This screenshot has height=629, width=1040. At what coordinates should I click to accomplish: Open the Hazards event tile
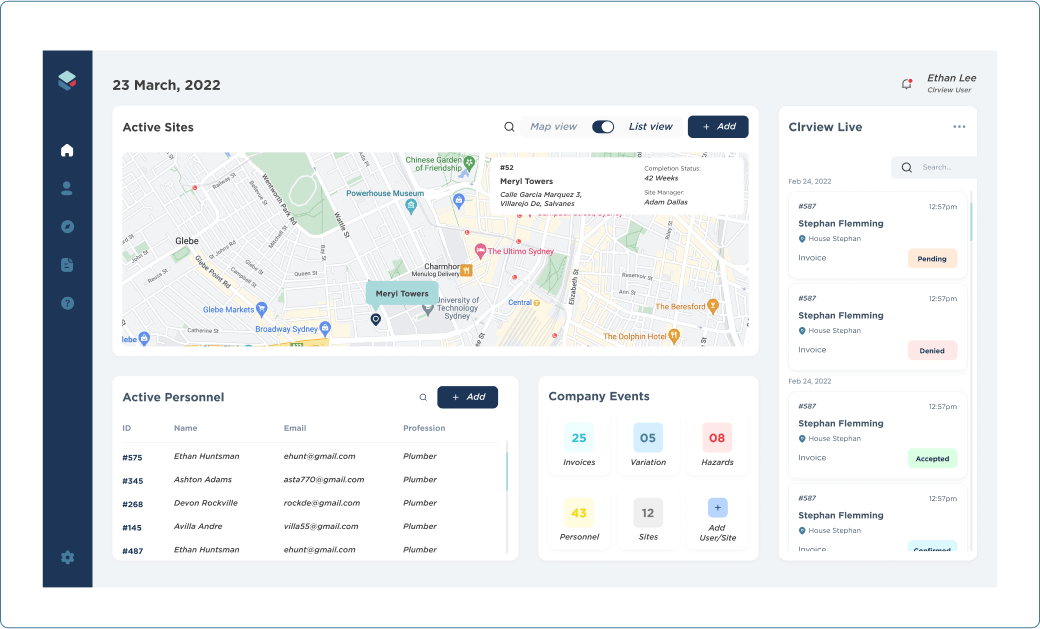click(x=717, y=446)
